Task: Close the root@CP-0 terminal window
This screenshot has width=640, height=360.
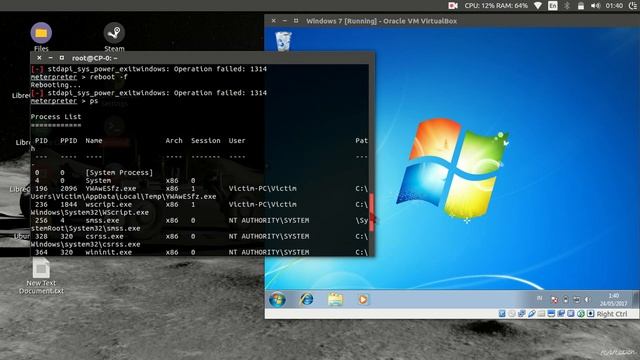Action: 39,58
